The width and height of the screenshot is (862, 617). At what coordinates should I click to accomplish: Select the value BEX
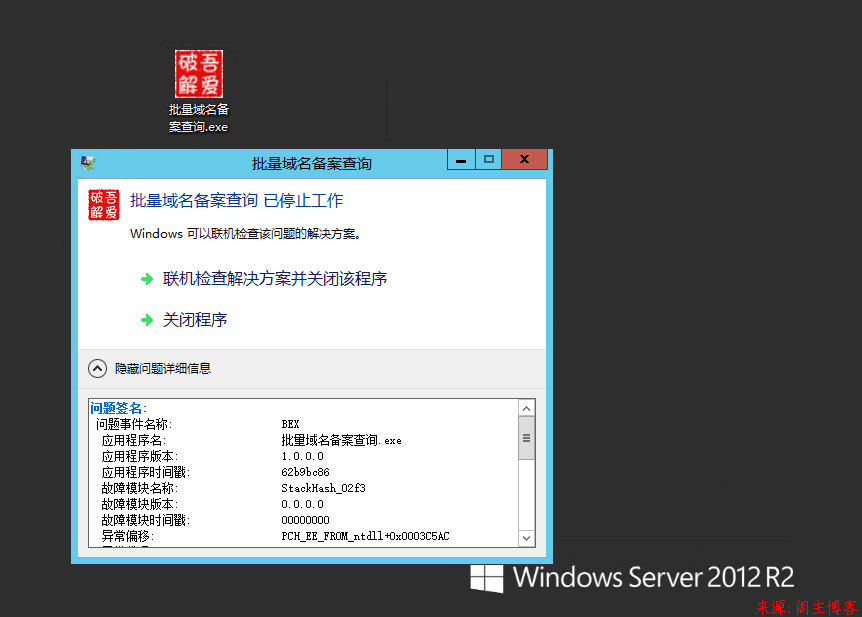click(290, 424)
